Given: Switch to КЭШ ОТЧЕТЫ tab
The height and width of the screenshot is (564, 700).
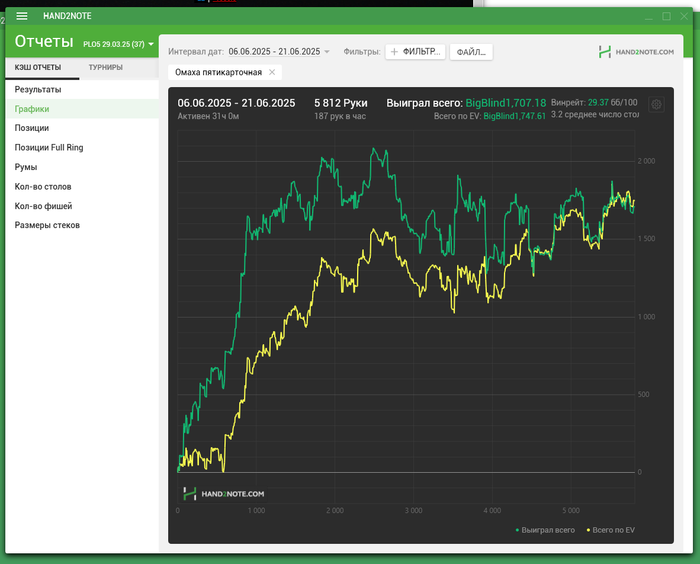Looking at the screenshot, I should (x=38, y=67).
